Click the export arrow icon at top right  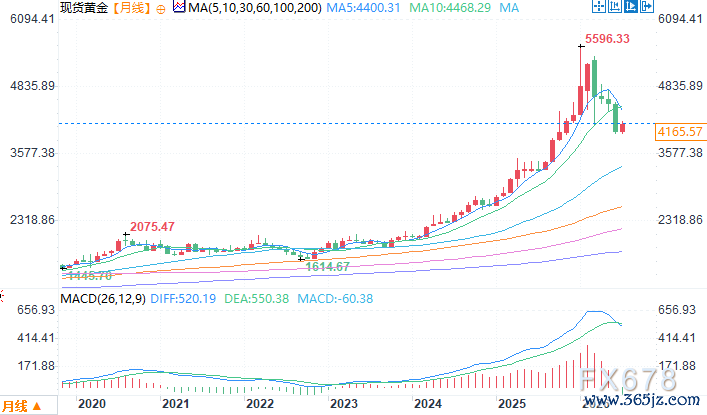pos(647,6)
